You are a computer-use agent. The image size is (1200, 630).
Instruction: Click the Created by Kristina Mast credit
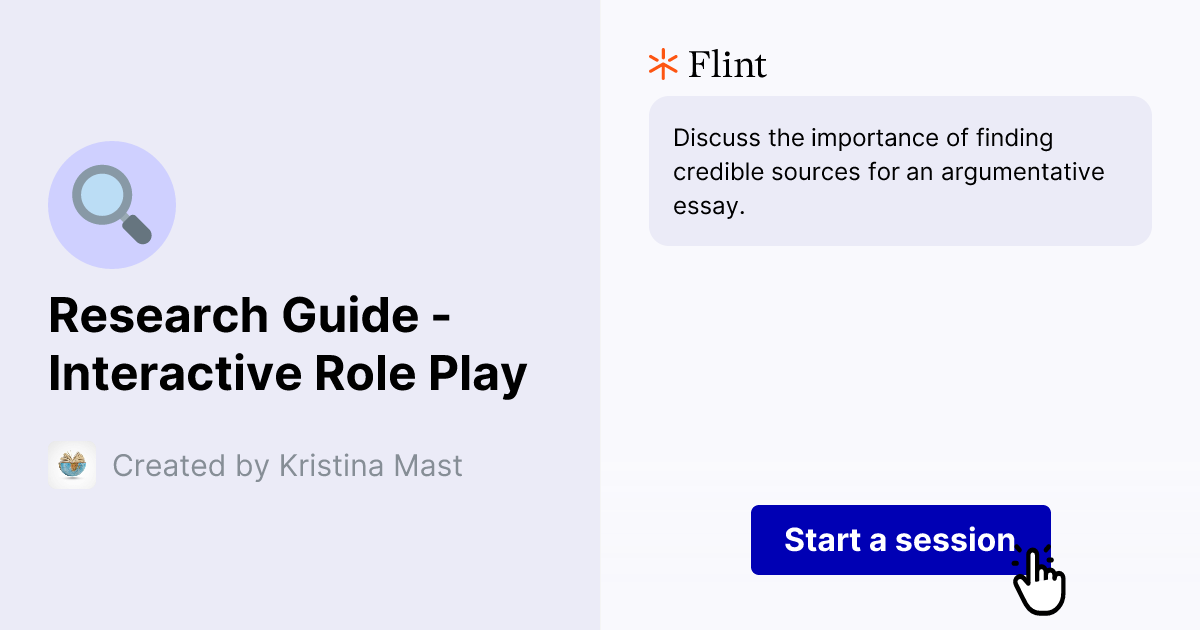[288, 465]
